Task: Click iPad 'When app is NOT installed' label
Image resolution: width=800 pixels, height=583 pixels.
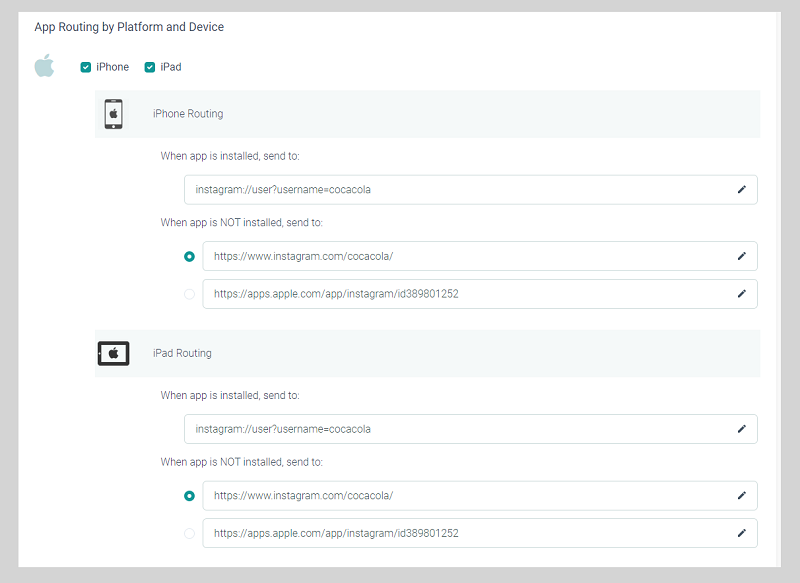Action: pyautogui.click(x=242, y=462)
